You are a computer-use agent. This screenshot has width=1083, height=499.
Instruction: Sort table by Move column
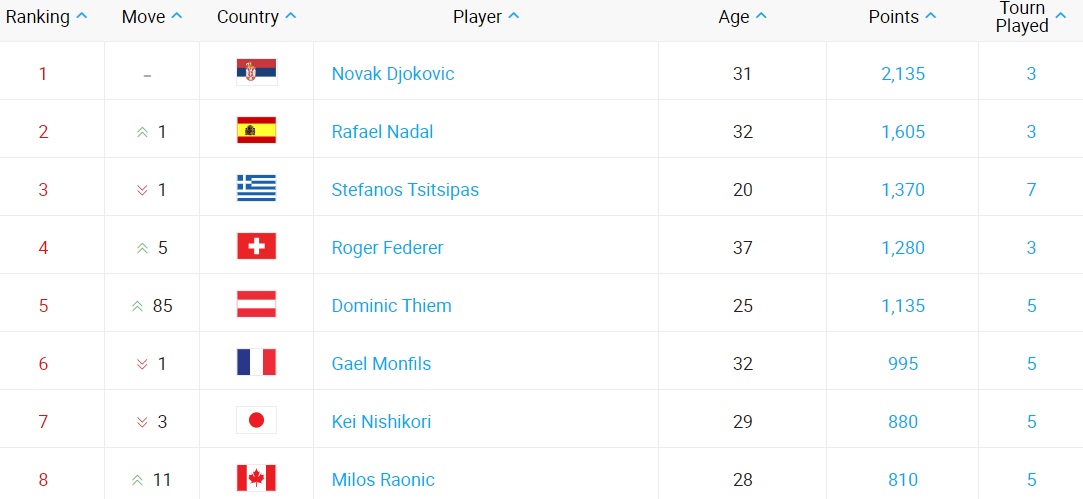point(152,17)
